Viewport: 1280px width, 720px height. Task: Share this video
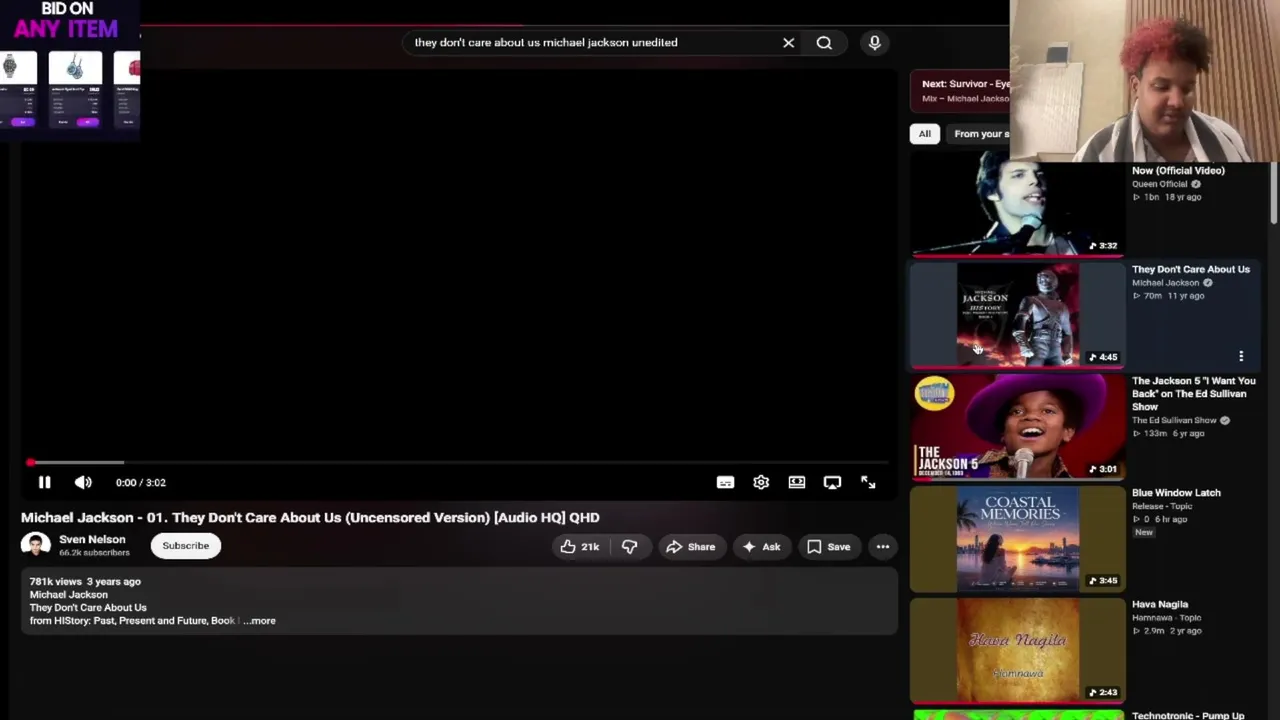pos(691,547)
